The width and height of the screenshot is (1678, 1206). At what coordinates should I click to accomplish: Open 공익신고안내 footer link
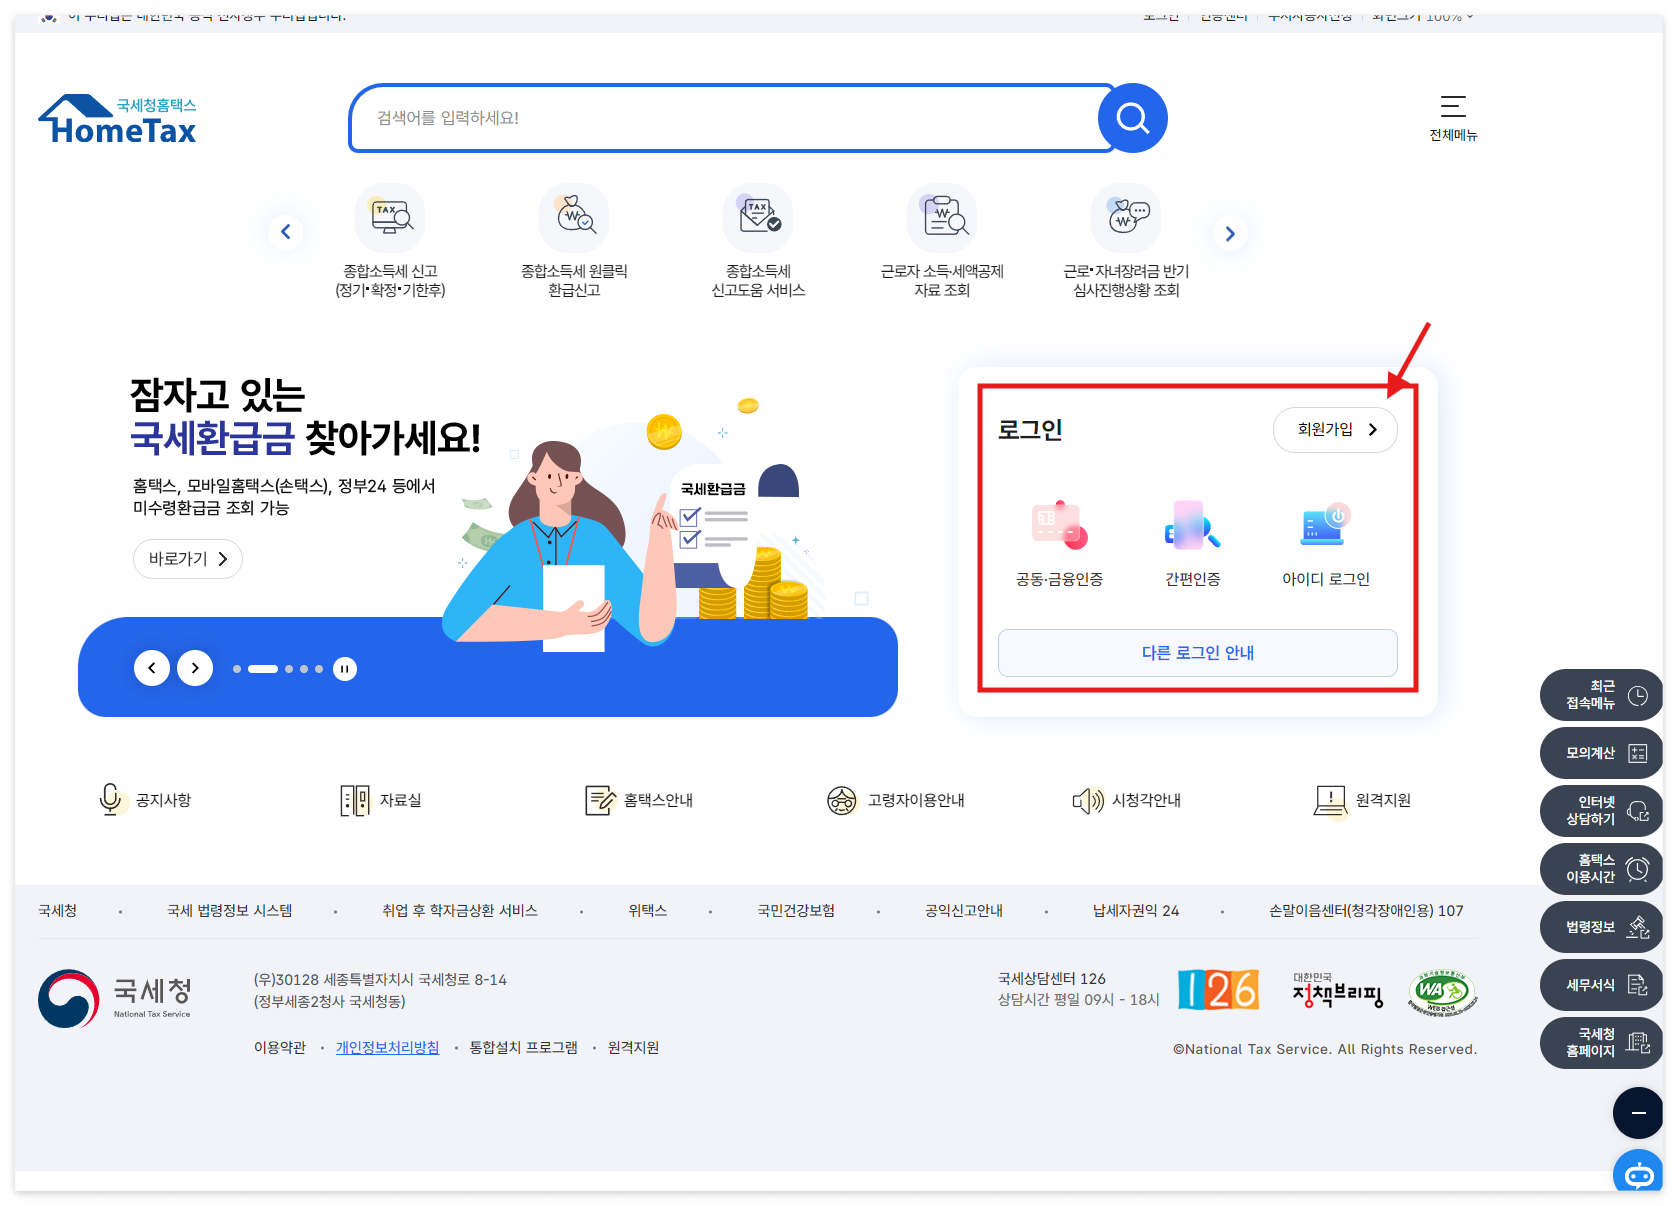pyautogui.click(x=964, y=911)
